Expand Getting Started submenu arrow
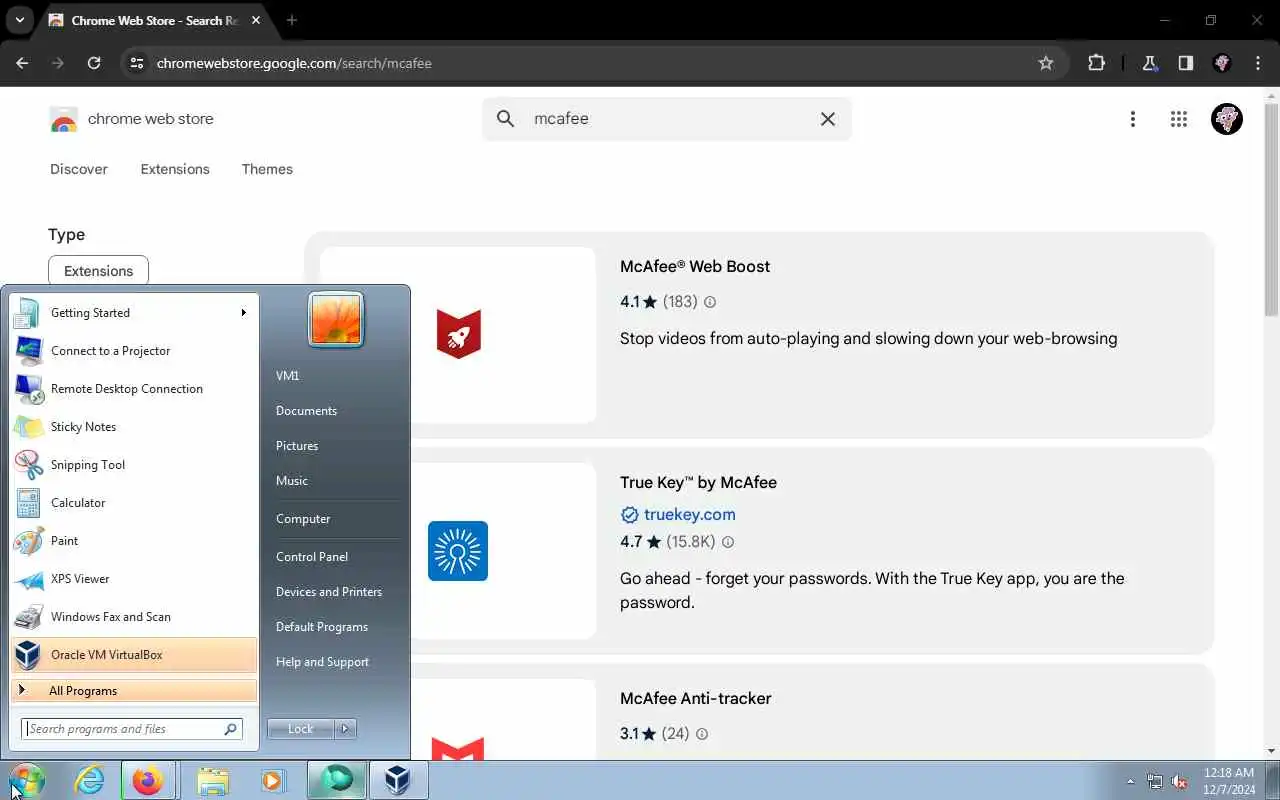This screenshot has height=800, width=1280. pyautogui.click(x=243, y=313)
